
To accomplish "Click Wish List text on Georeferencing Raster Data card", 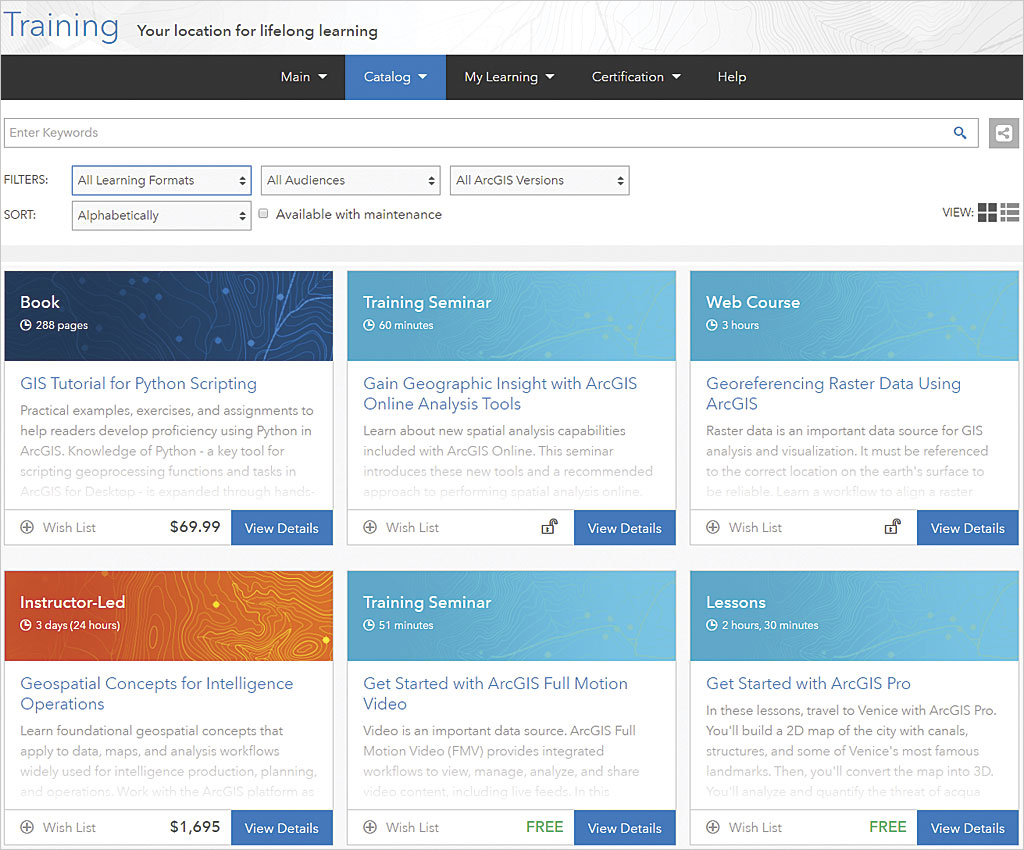I will [755, 527].
